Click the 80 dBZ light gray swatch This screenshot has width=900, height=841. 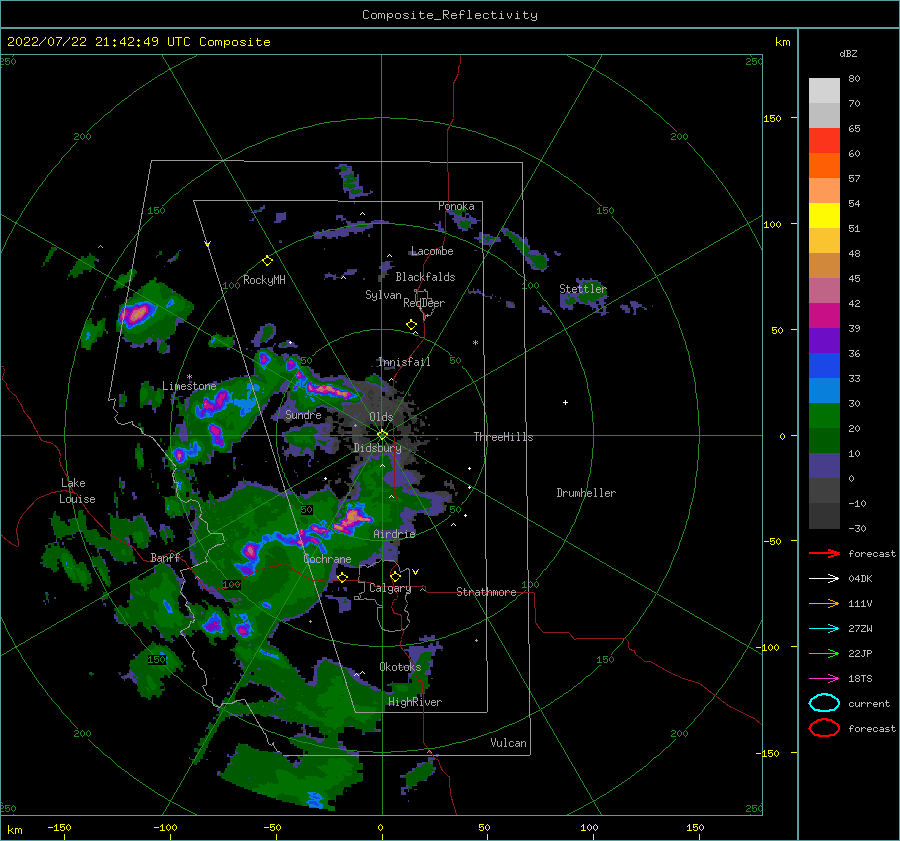[x=824, y=90]
